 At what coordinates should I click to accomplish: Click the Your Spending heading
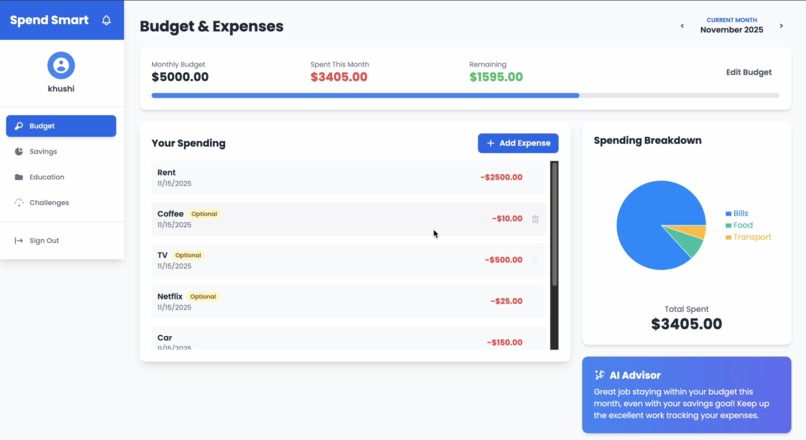[x=188, y=143]
